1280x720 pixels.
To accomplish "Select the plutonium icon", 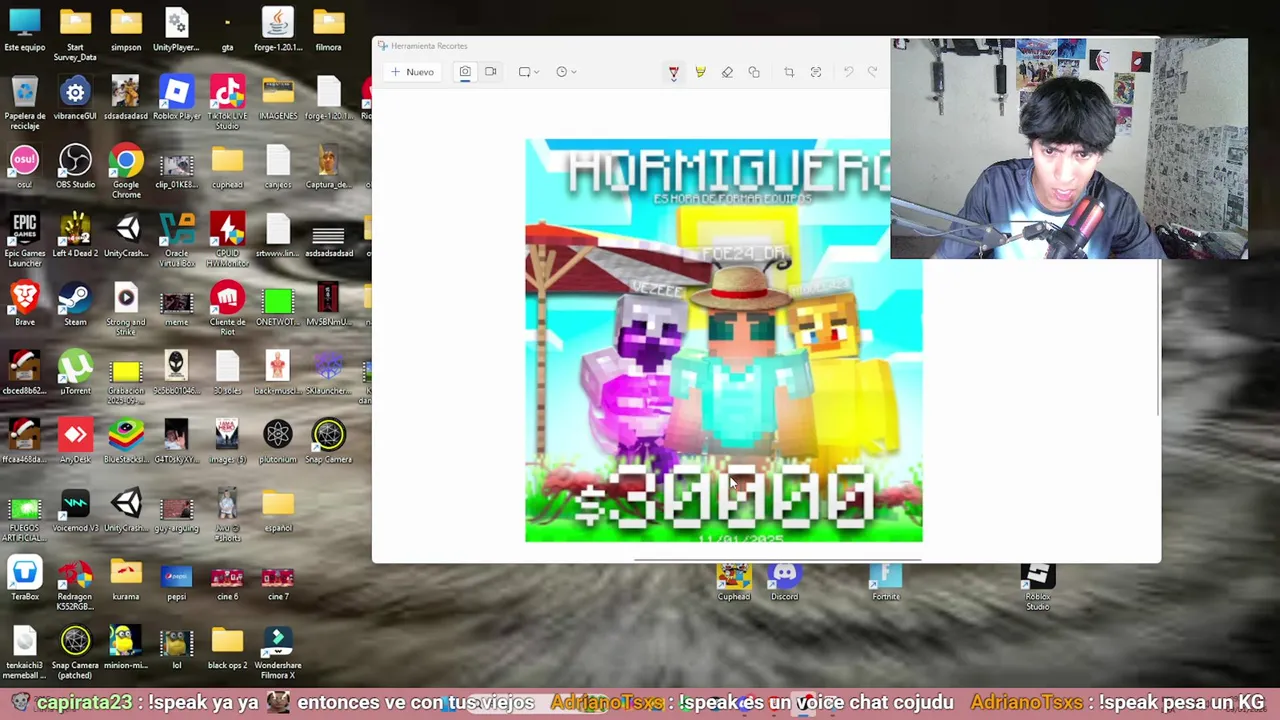I will (278, 441).
